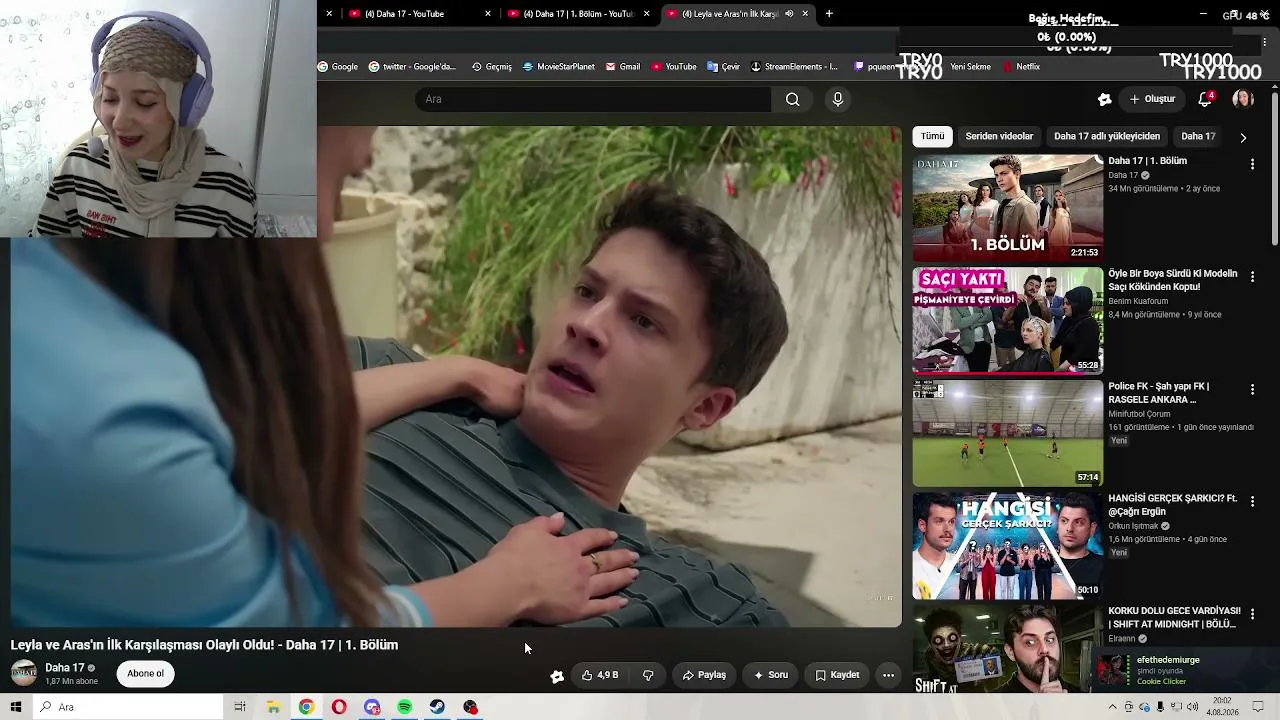Start voice search with the microphone icon
This screenshot has width=1280, height=720.
pyautogui.click(x=838, y=99)
